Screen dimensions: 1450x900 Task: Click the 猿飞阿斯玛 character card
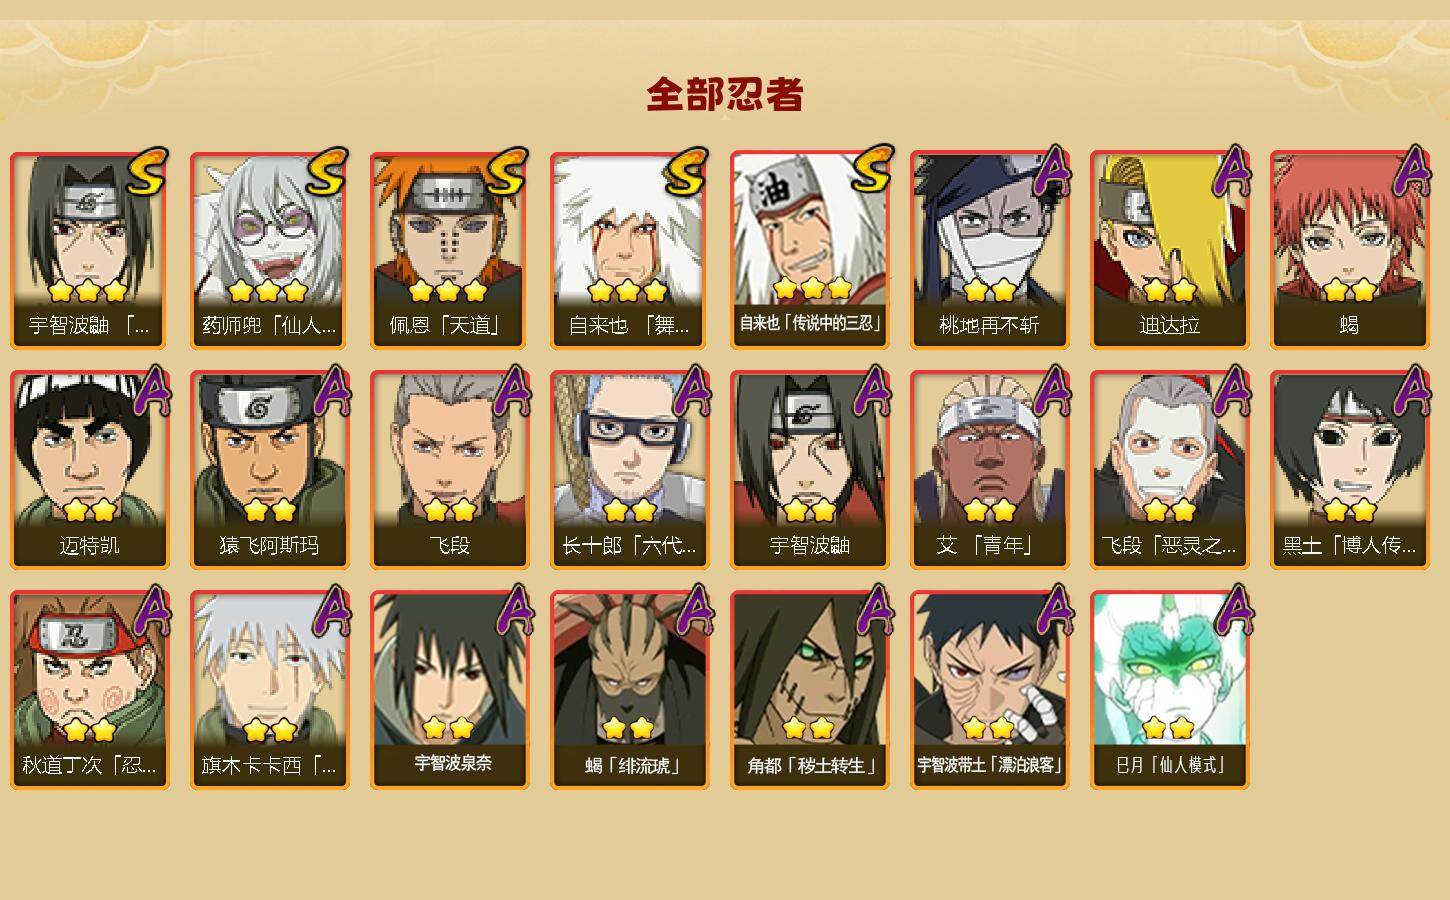tap(269, 470)
